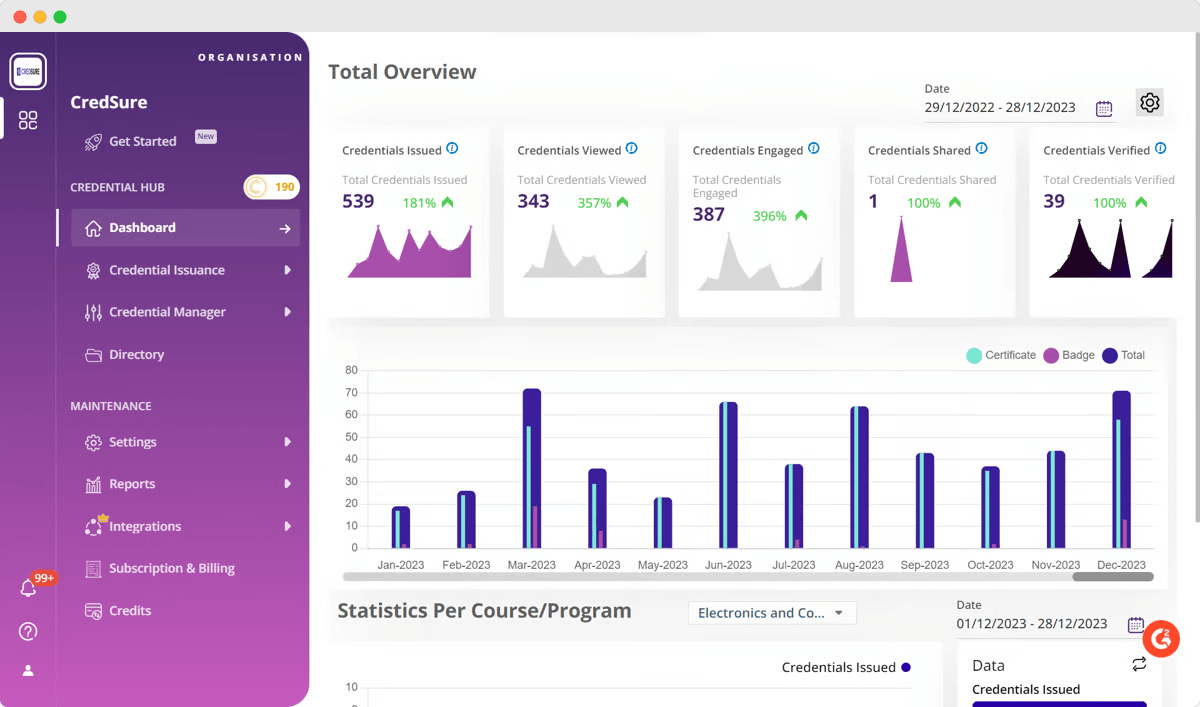1200x707 pixels.
Task: Expand the Credential Manager submenu arrow
Action: (x=287, y=312)
